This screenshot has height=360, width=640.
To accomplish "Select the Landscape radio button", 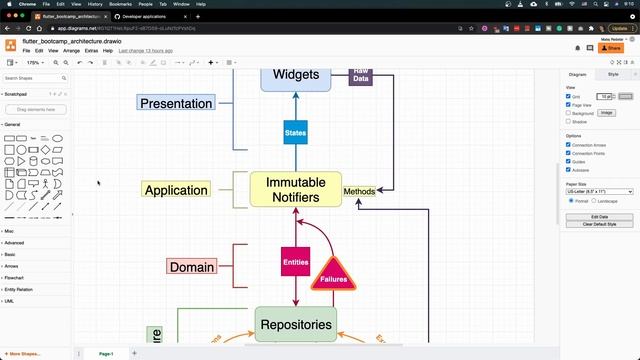I will coord(594,201).
